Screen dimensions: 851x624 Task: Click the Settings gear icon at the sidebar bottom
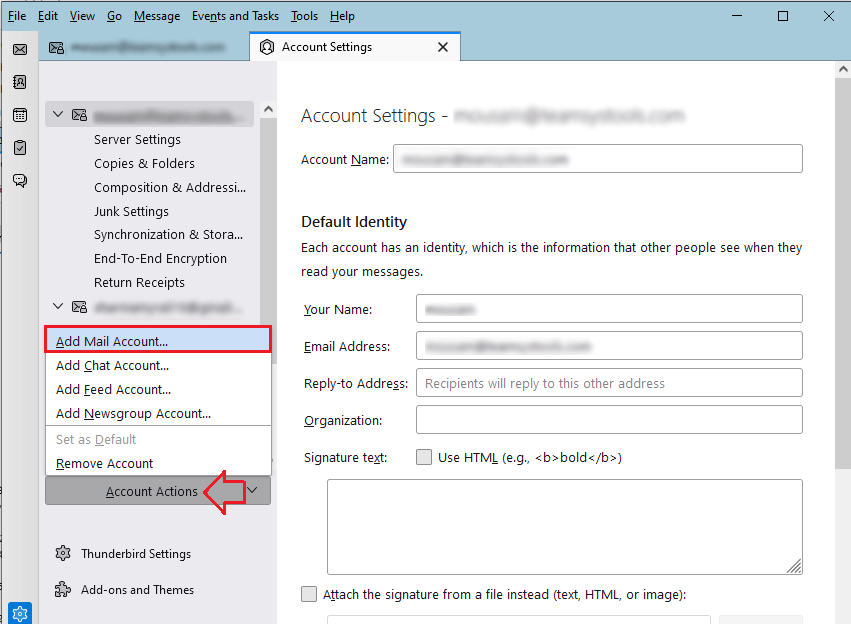20,614
